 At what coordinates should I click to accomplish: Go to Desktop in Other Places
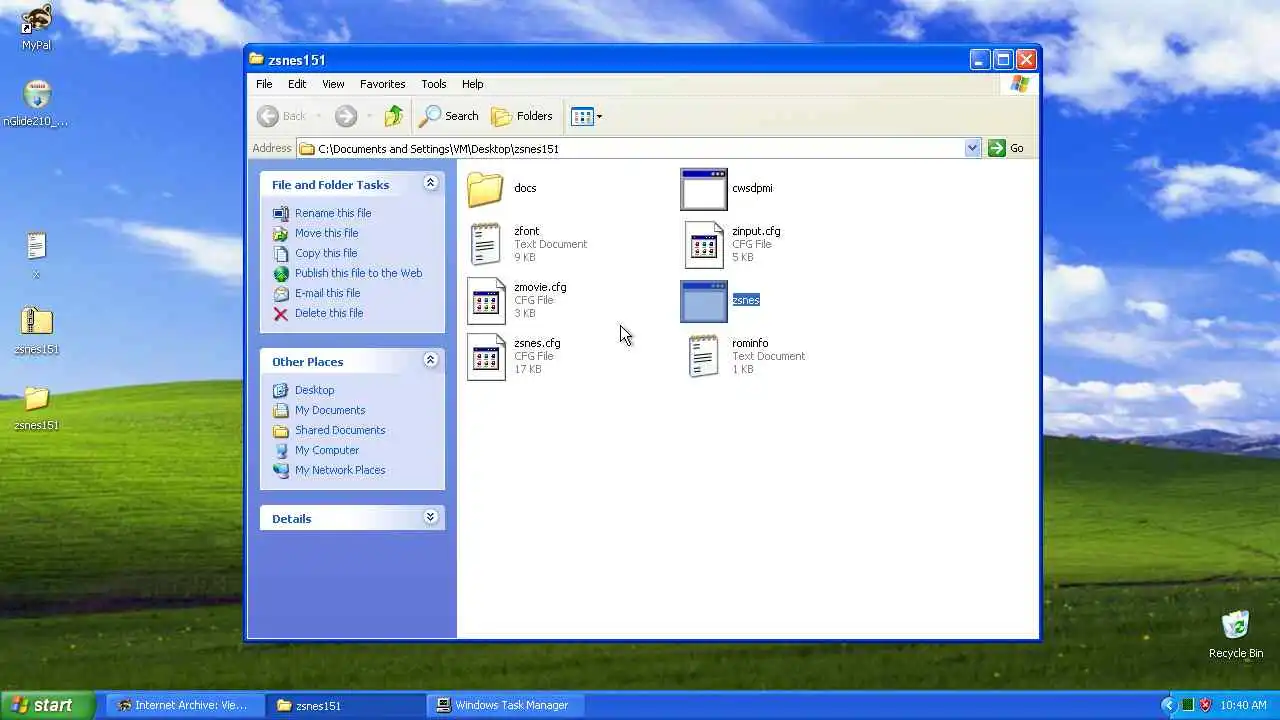point(314,390)
